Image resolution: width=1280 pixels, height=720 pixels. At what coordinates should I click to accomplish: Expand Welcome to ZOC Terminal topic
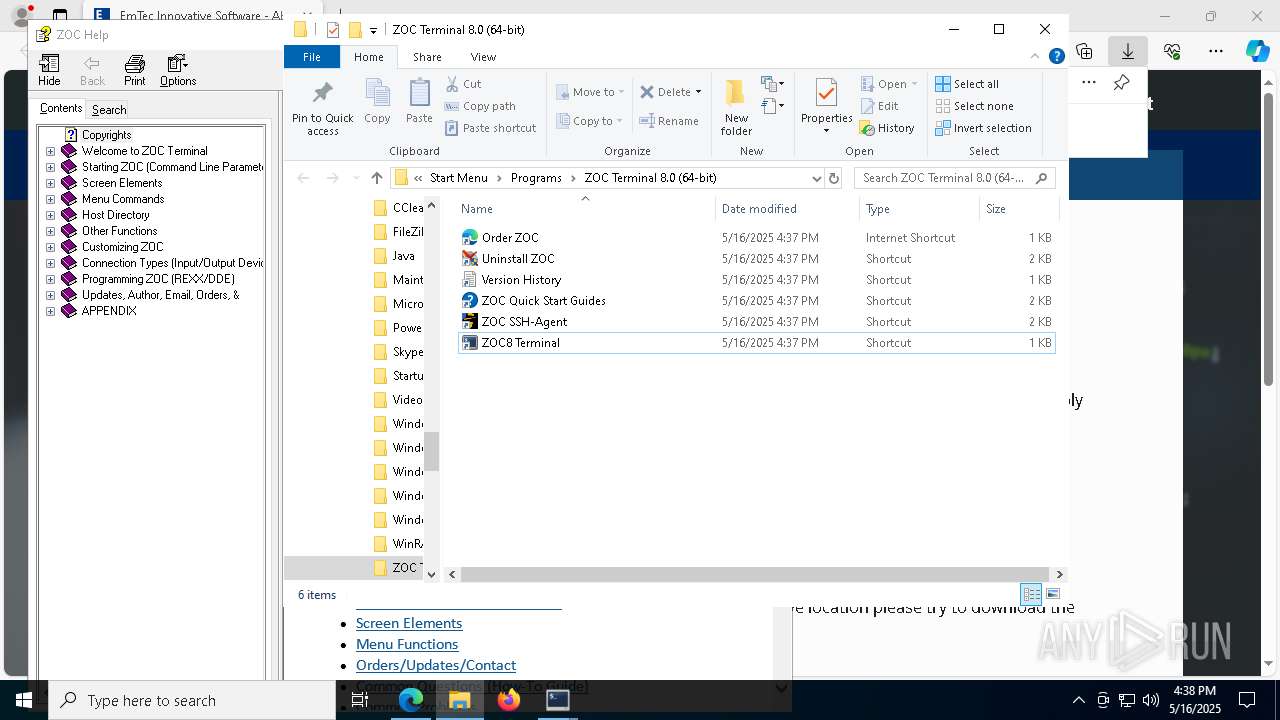point(51,151)
